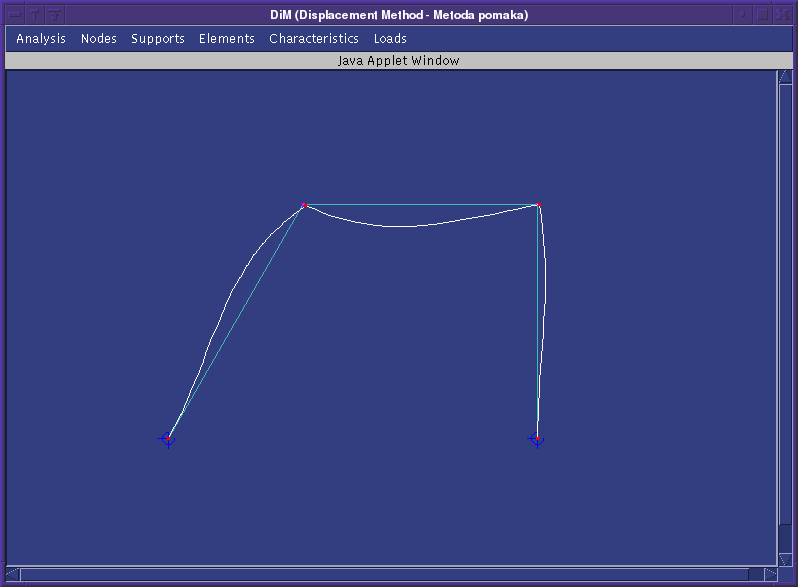Open the Nodes menu

(99, 39)
